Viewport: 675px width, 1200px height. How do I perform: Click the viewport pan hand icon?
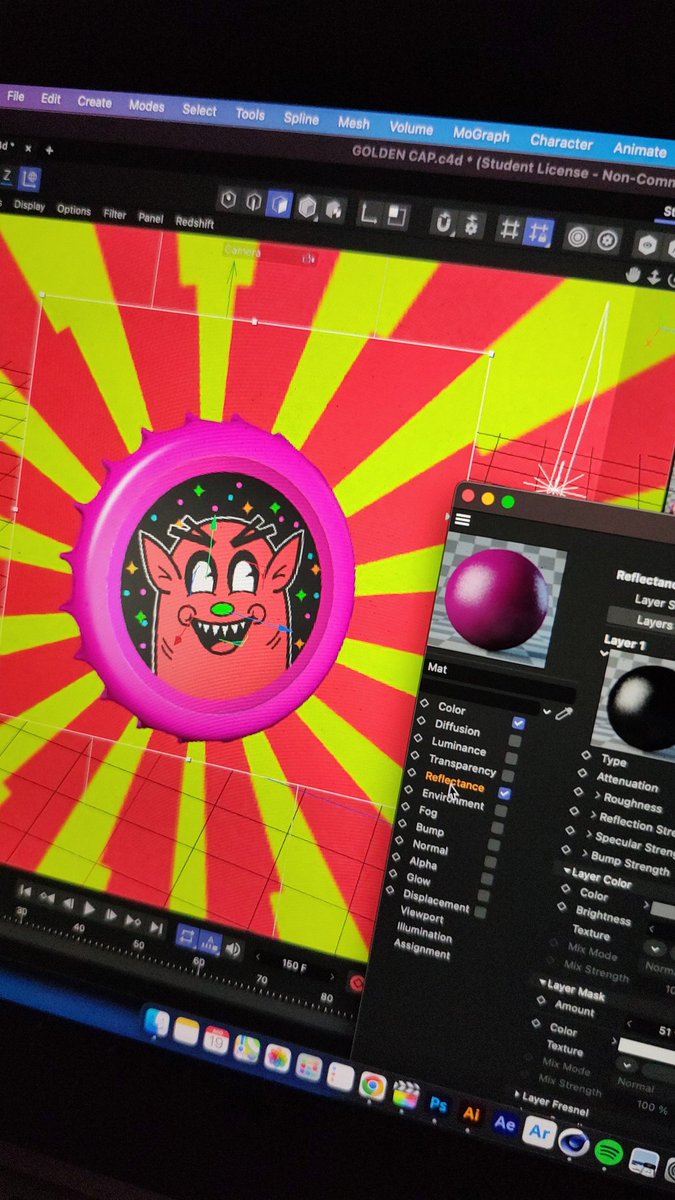coord(633,274)
